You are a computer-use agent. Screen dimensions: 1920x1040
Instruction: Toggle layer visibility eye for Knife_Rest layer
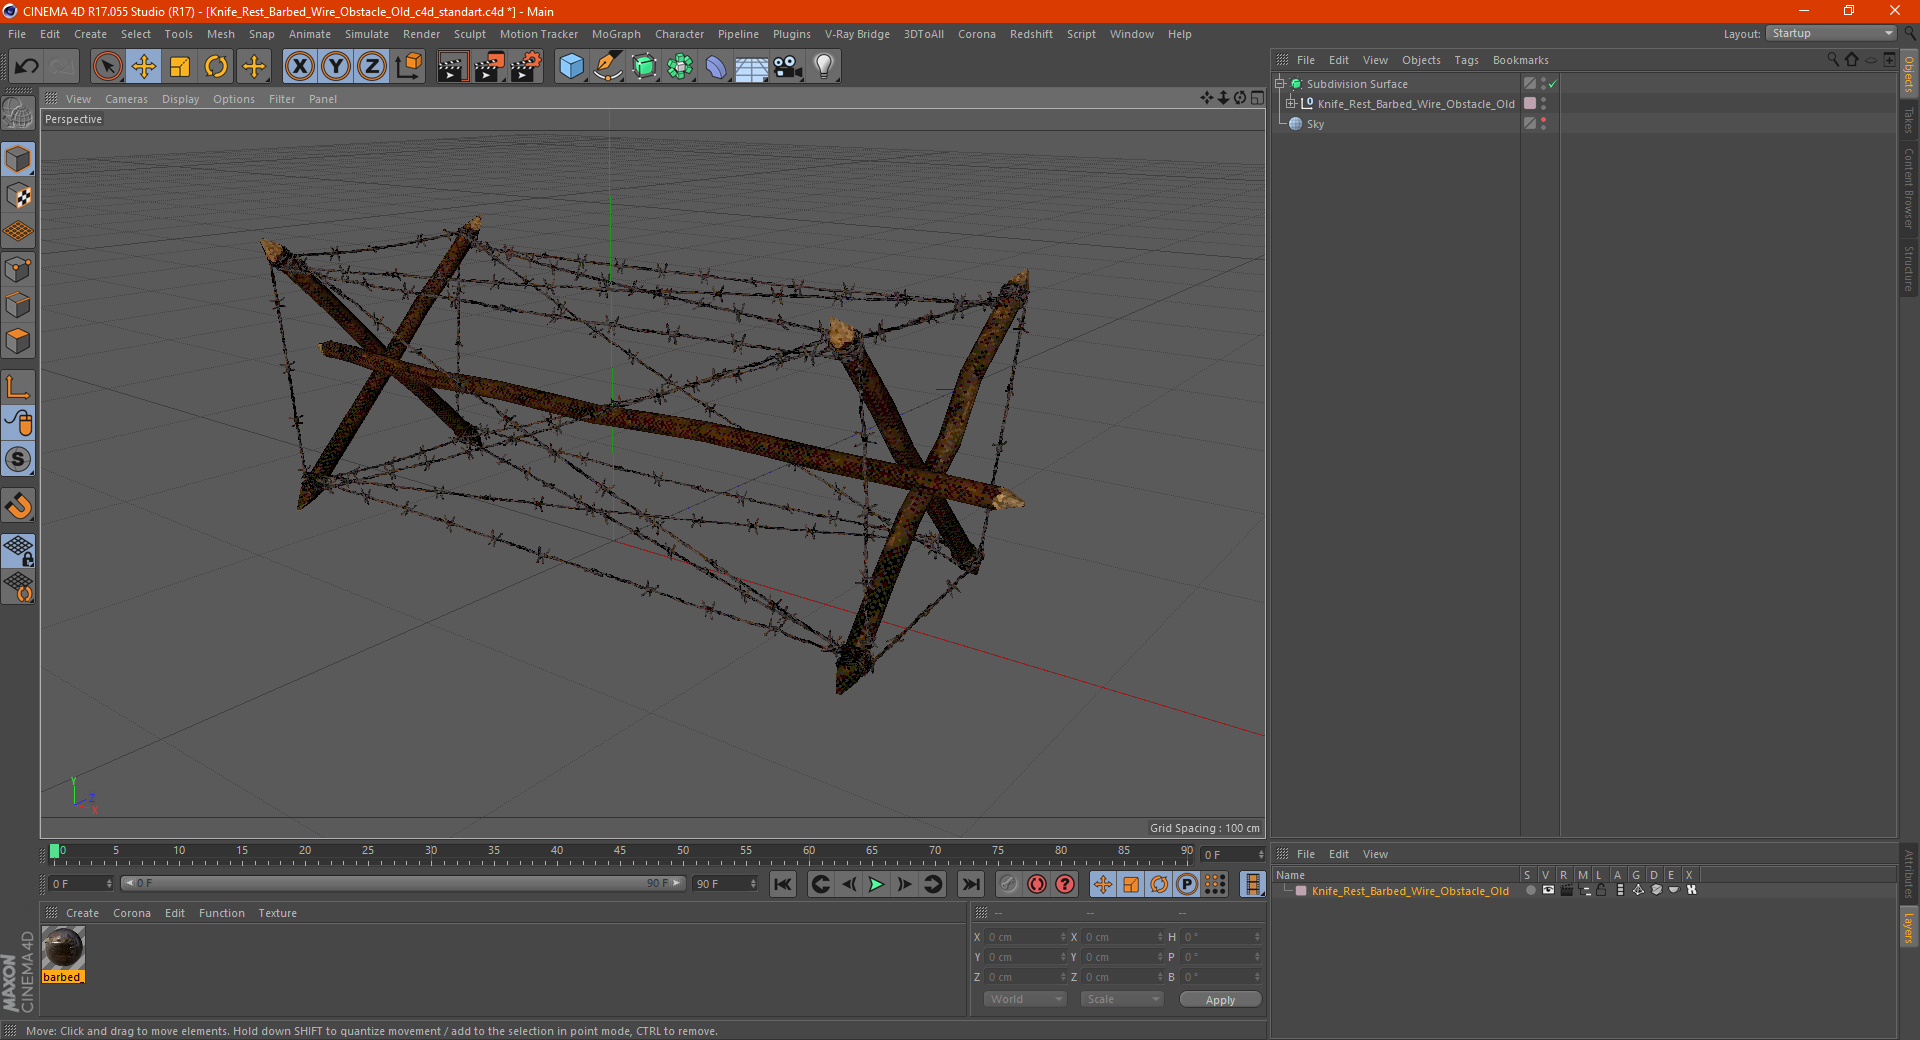(x=1548, y=890)
